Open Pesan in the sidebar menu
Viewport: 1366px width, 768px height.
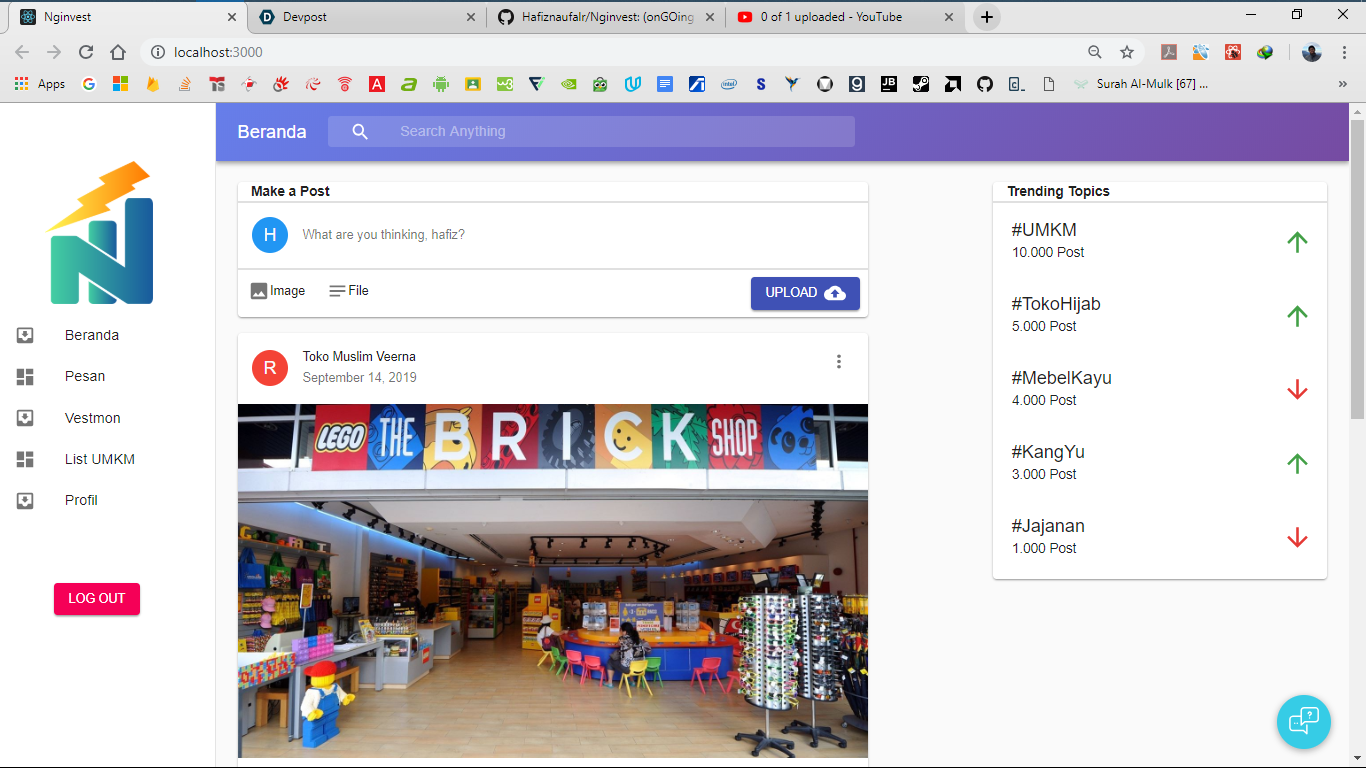click(85, 376)
